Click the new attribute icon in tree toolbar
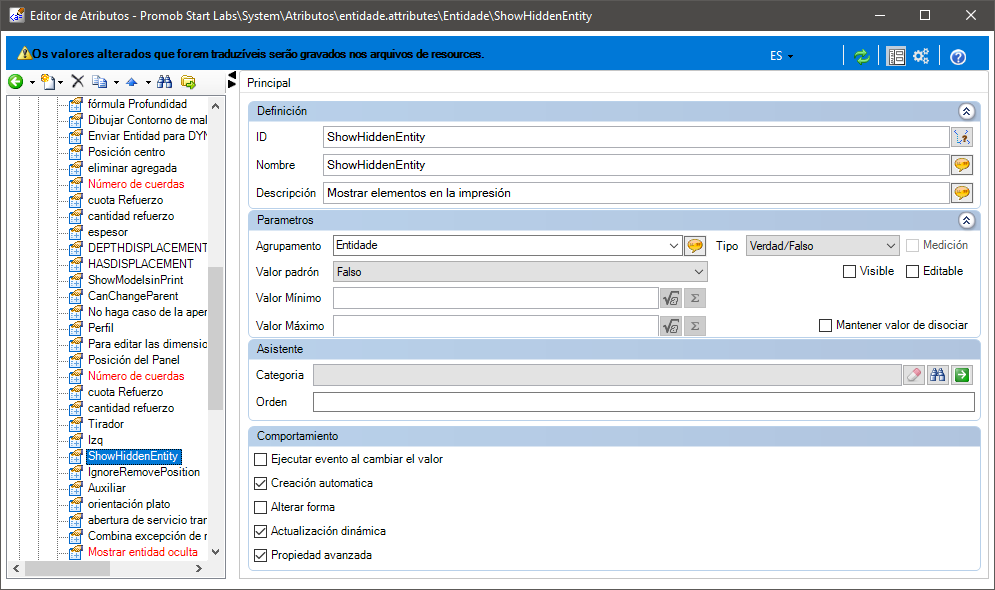Image resolution: width=995 pixels, height=590 pixels. coord(48,82)
